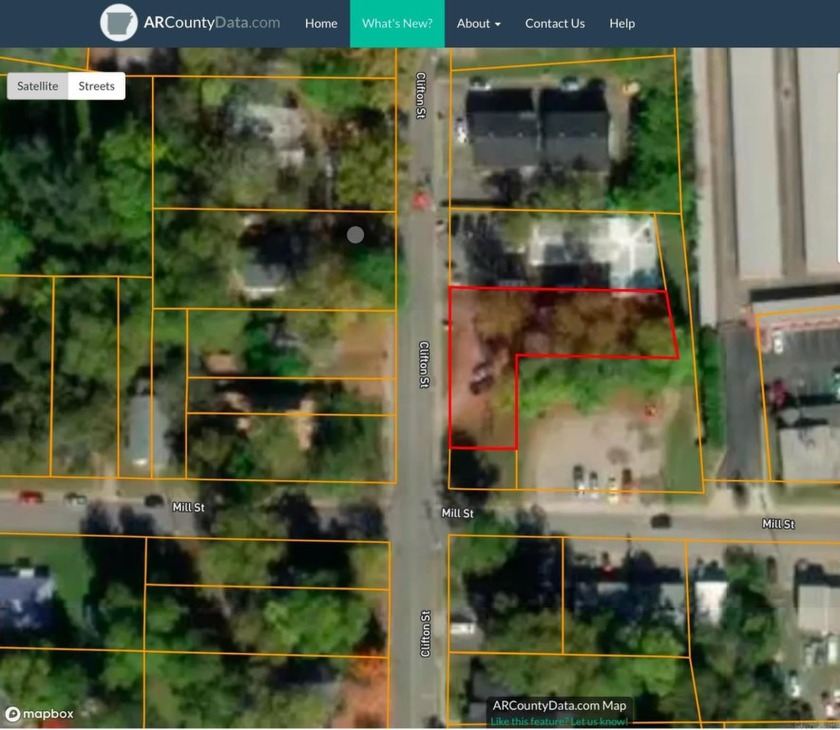Click the ARCountyData.com bucket logo

[117, 22]
